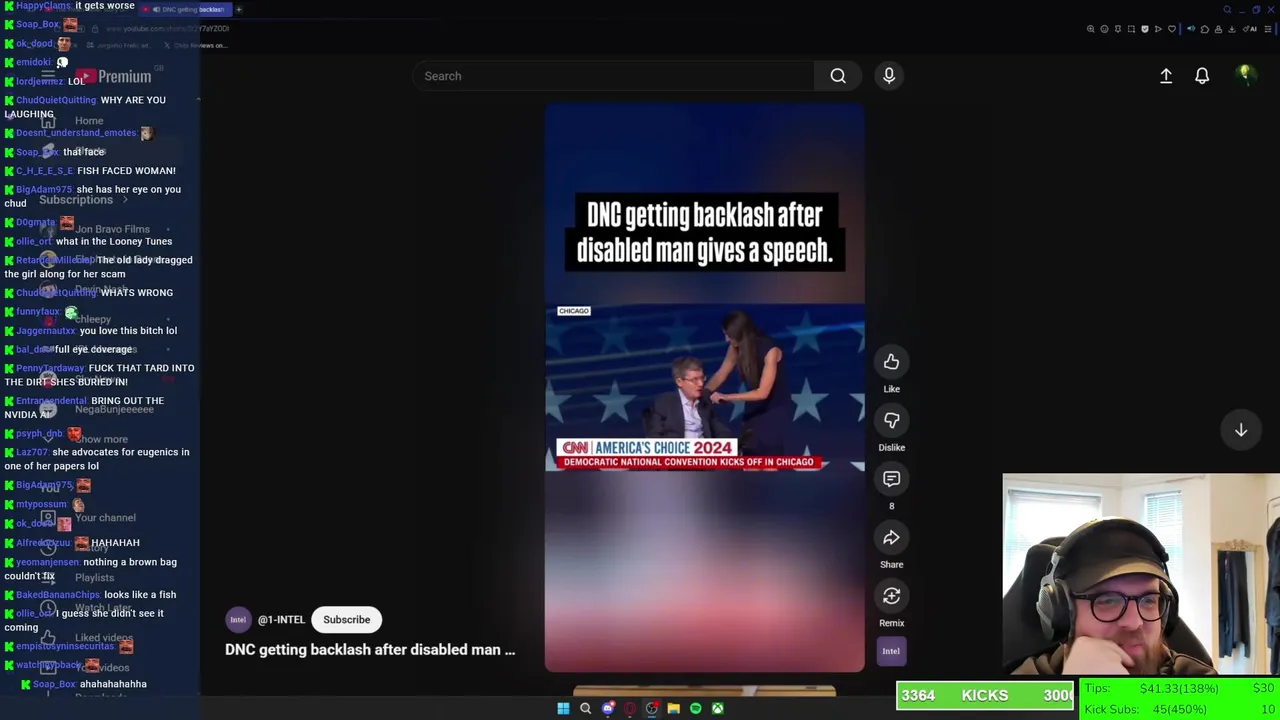Viewport: 1280px width, 720px height.
Task: Click browser title bar search tabs icon
Action: tap(1227, 10)
